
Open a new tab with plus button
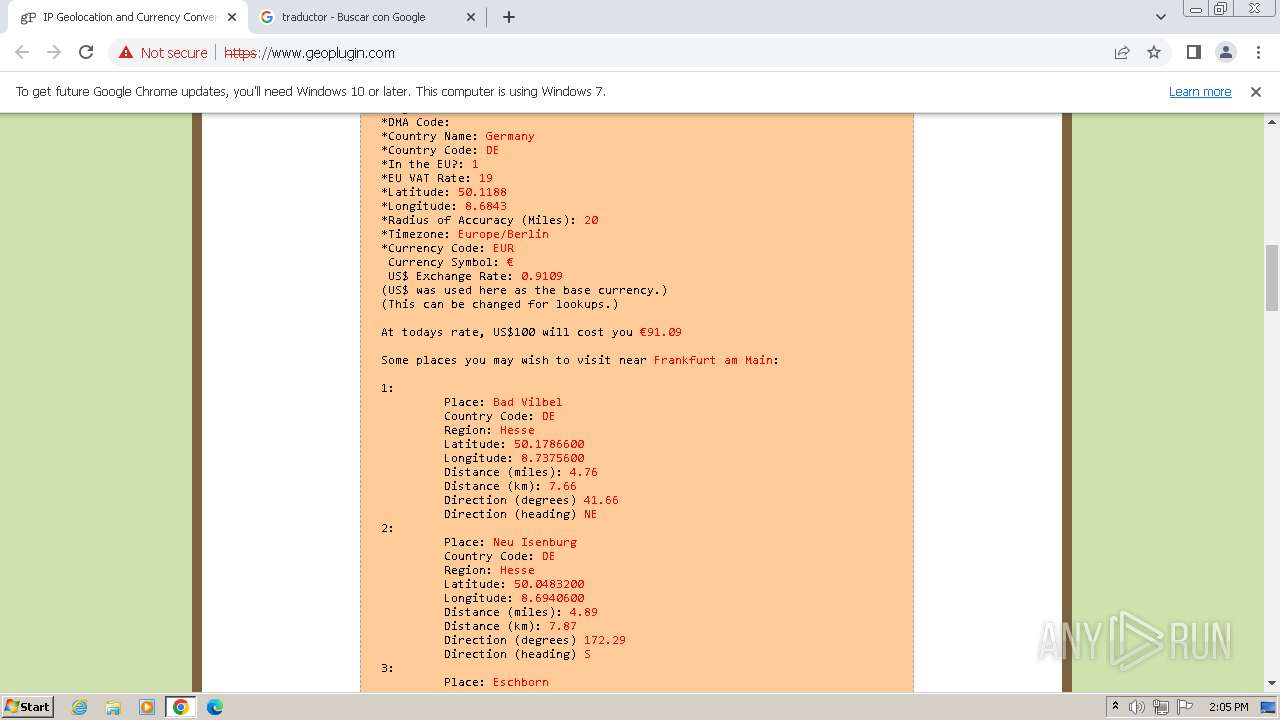point(508,17)
